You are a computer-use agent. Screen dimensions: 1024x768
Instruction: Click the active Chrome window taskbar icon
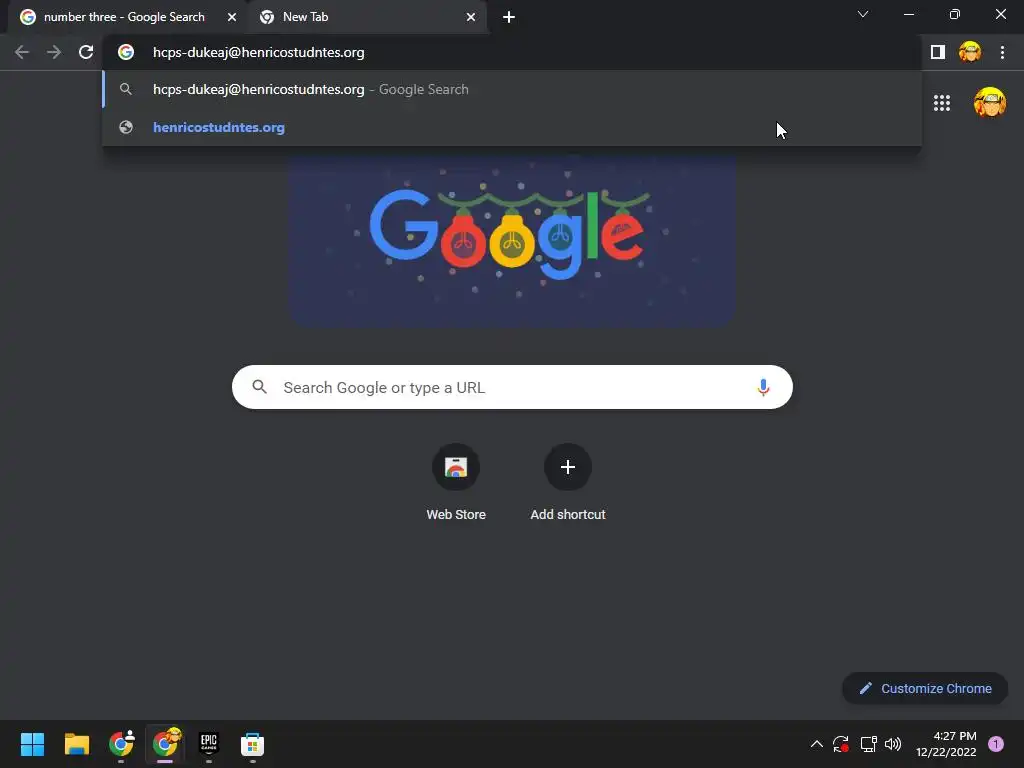click(x=165, y=744)
